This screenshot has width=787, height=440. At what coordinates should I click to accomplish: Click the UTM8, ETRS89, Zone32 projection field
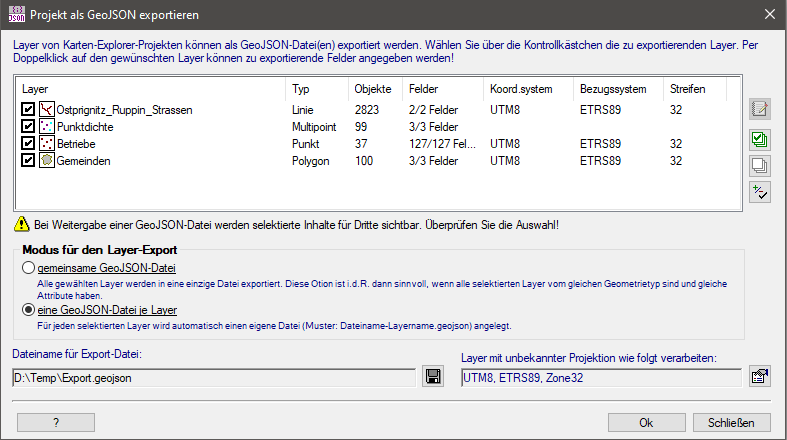(601, 378)
